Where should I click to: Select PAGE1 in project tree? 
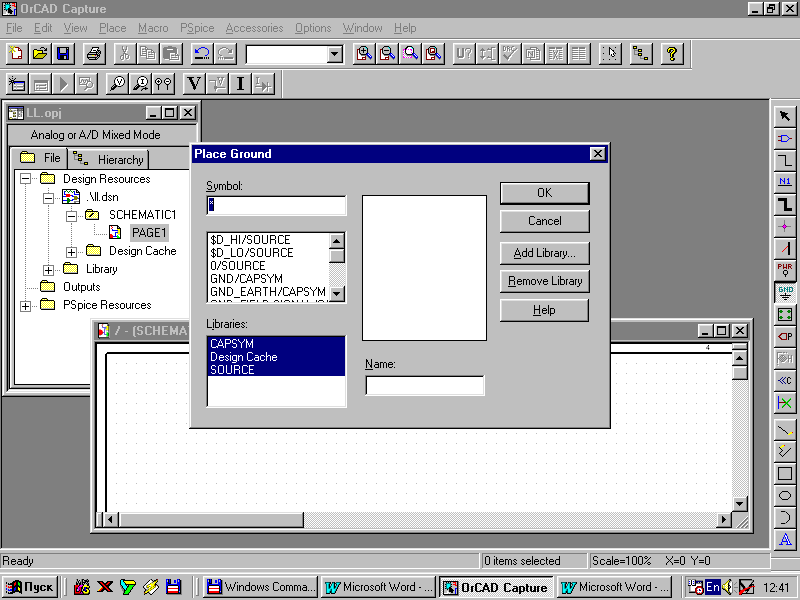149,233
